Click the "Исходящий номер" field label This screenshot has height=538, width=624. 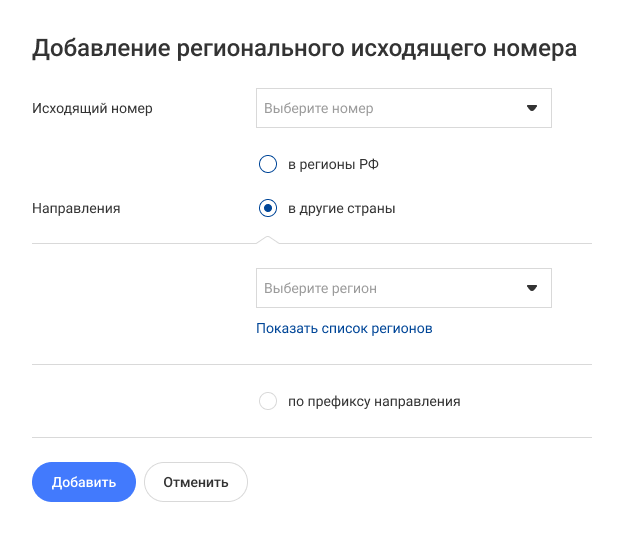coord(93,108)
